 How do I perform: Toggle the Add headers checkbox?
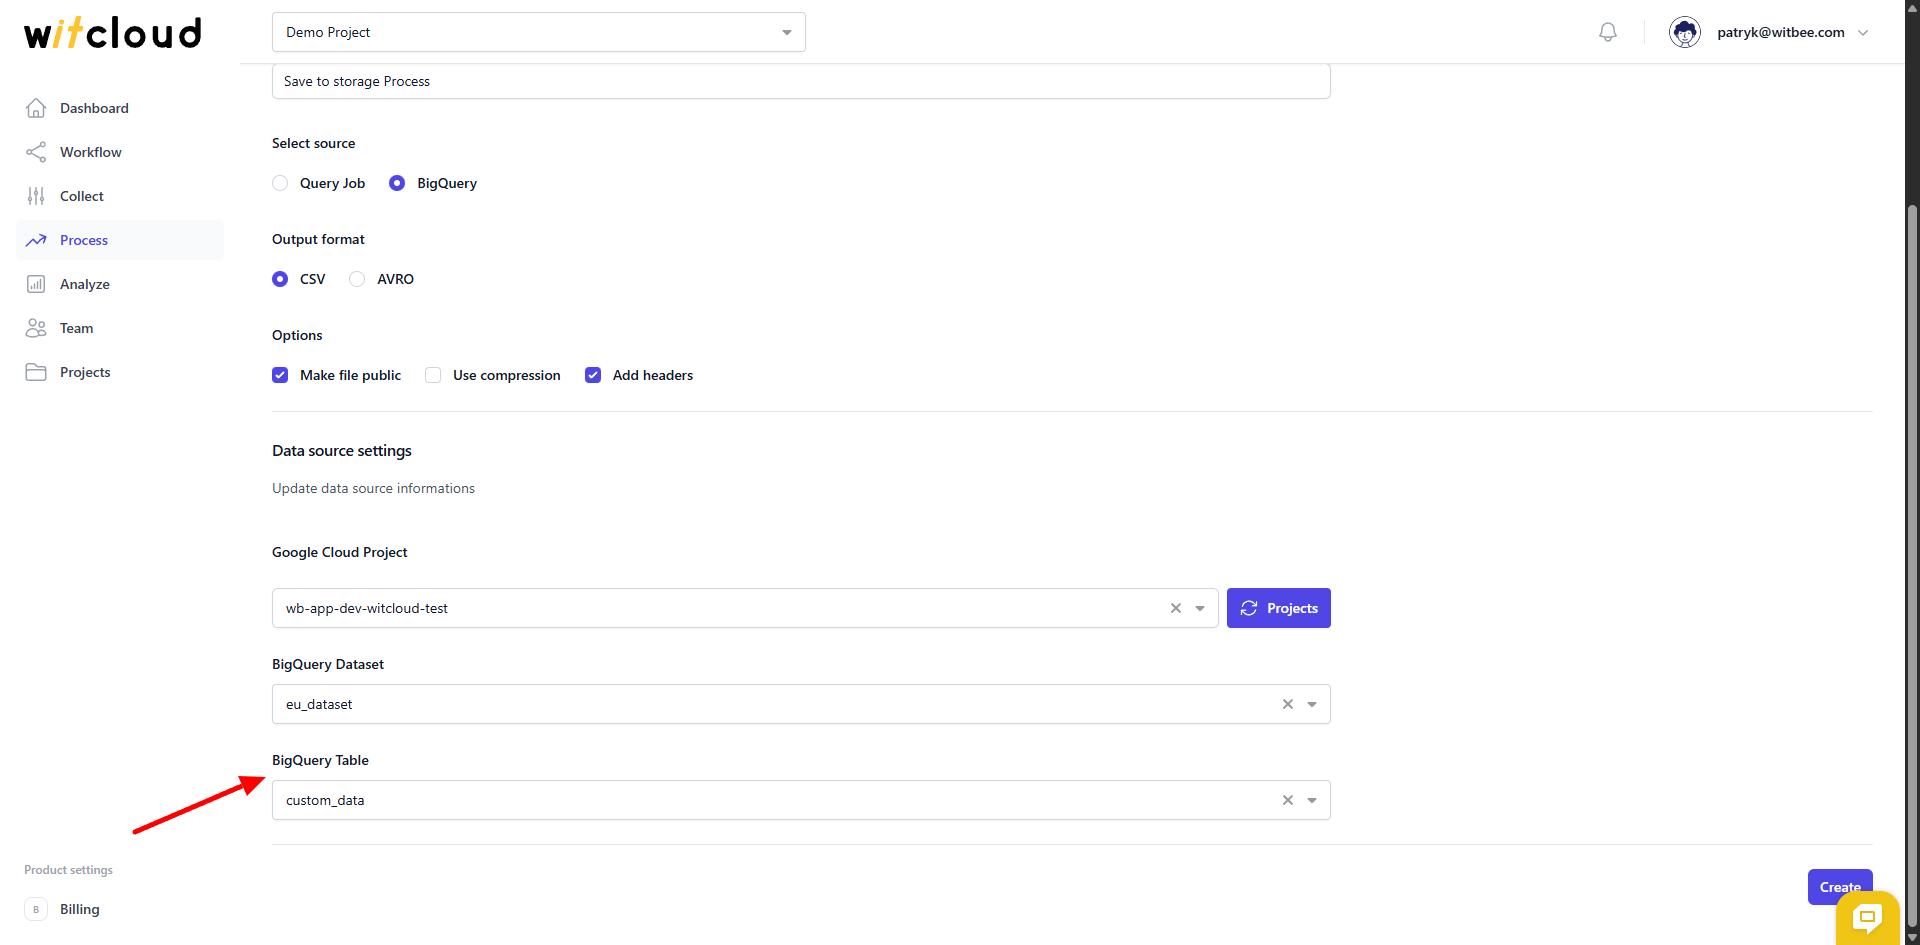(x=593, y=375)
